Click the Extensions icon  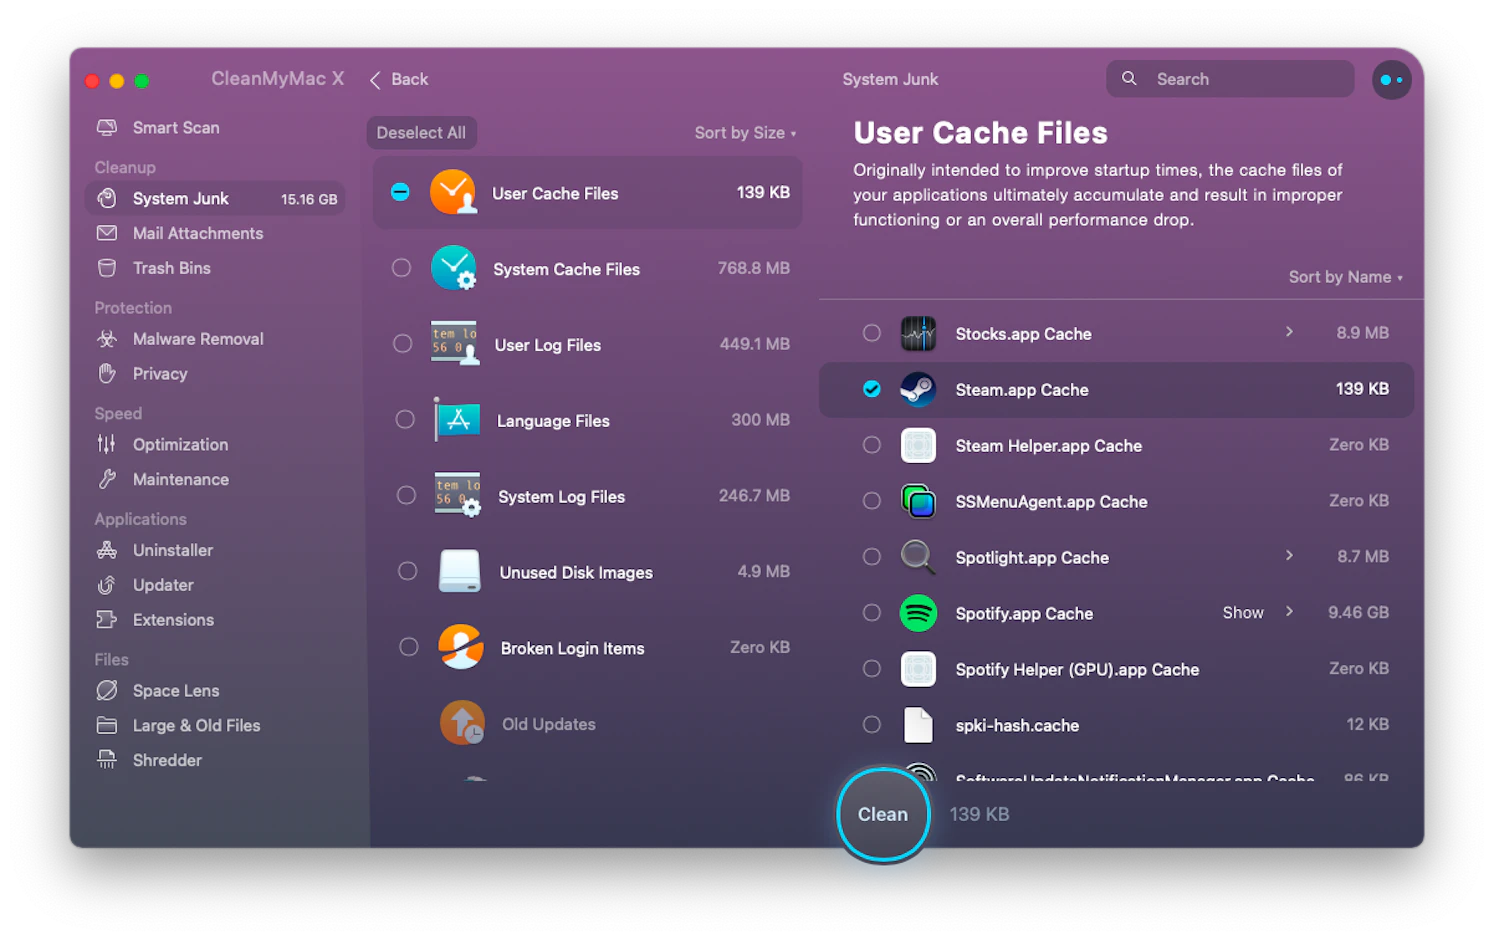pos(107,621)
